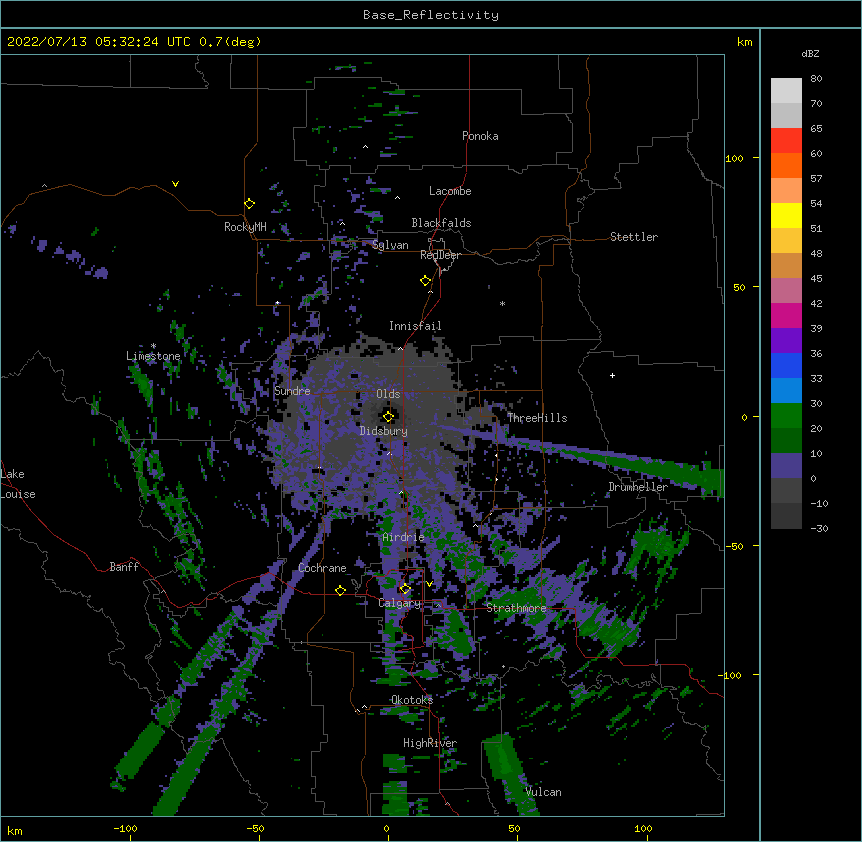Select the purple 36–39 dBZ legend swatch
The height and width of the screenshot is (842, 862).
(x=786, y=340)
